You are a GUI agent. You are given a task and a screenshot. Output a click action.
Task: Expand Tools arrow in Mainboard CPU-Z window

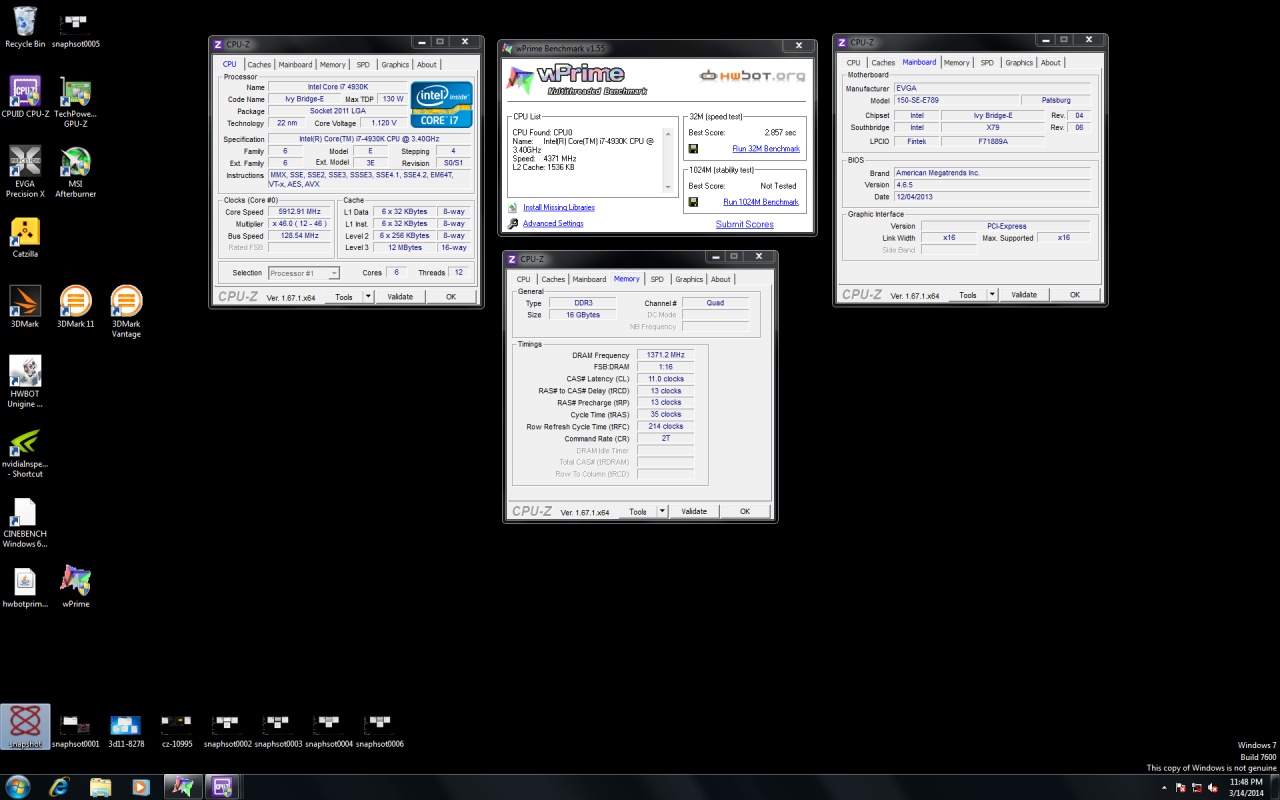[x=992, y=295]
